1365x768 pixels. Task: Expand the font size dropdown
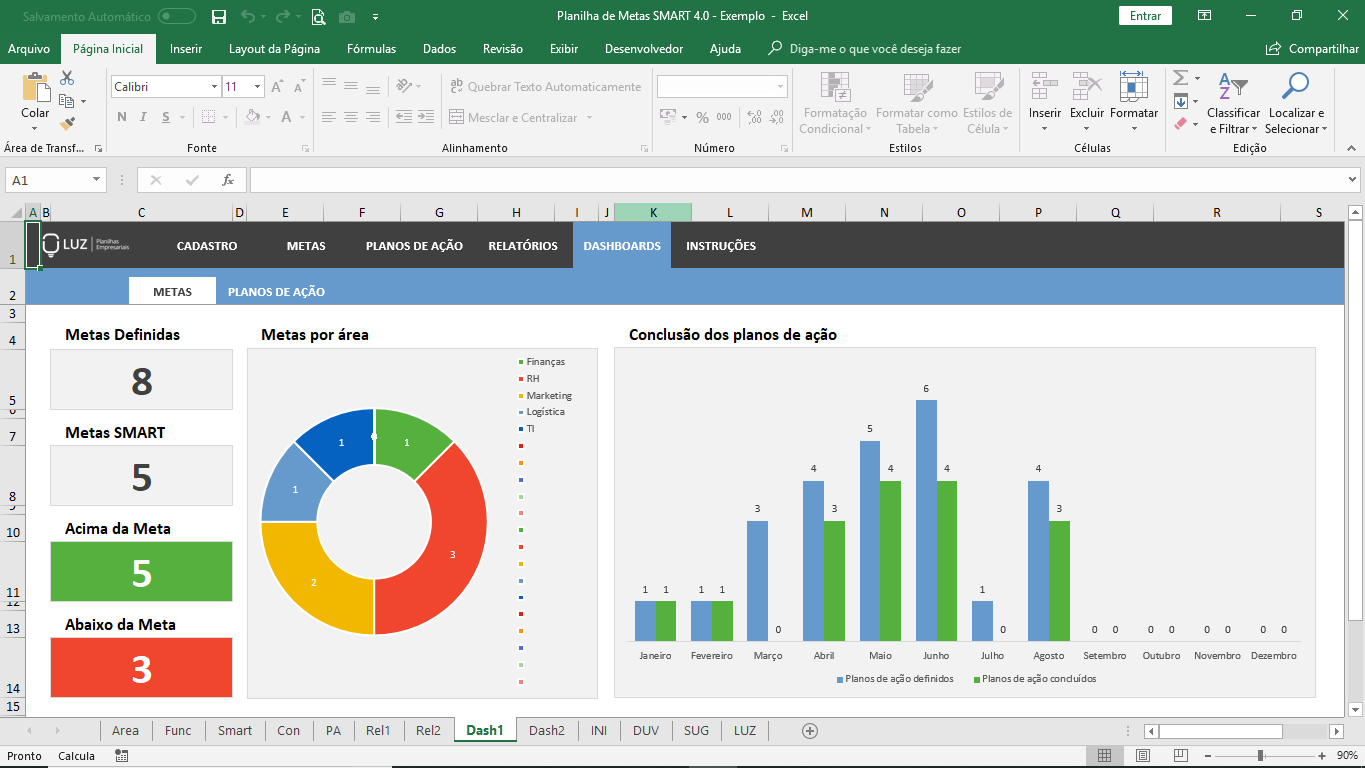257,87
